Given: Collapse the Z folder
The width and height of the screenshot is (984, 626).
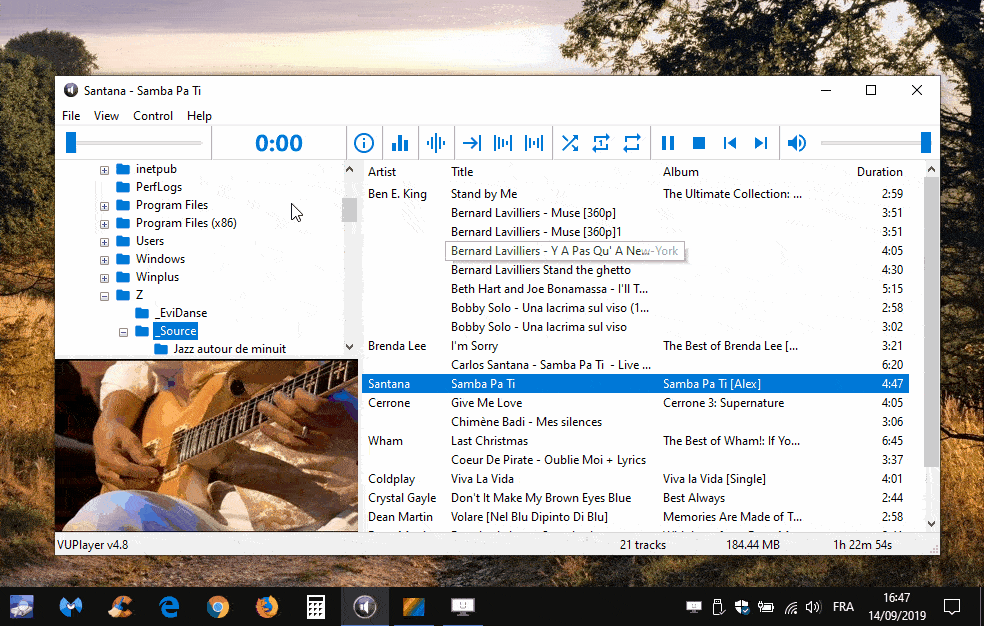Looking at the screenshot, I should (104, 296).
